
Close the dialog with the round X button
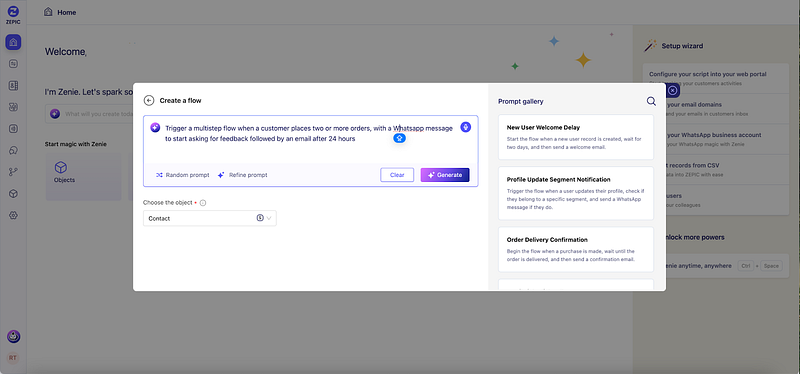673,91
